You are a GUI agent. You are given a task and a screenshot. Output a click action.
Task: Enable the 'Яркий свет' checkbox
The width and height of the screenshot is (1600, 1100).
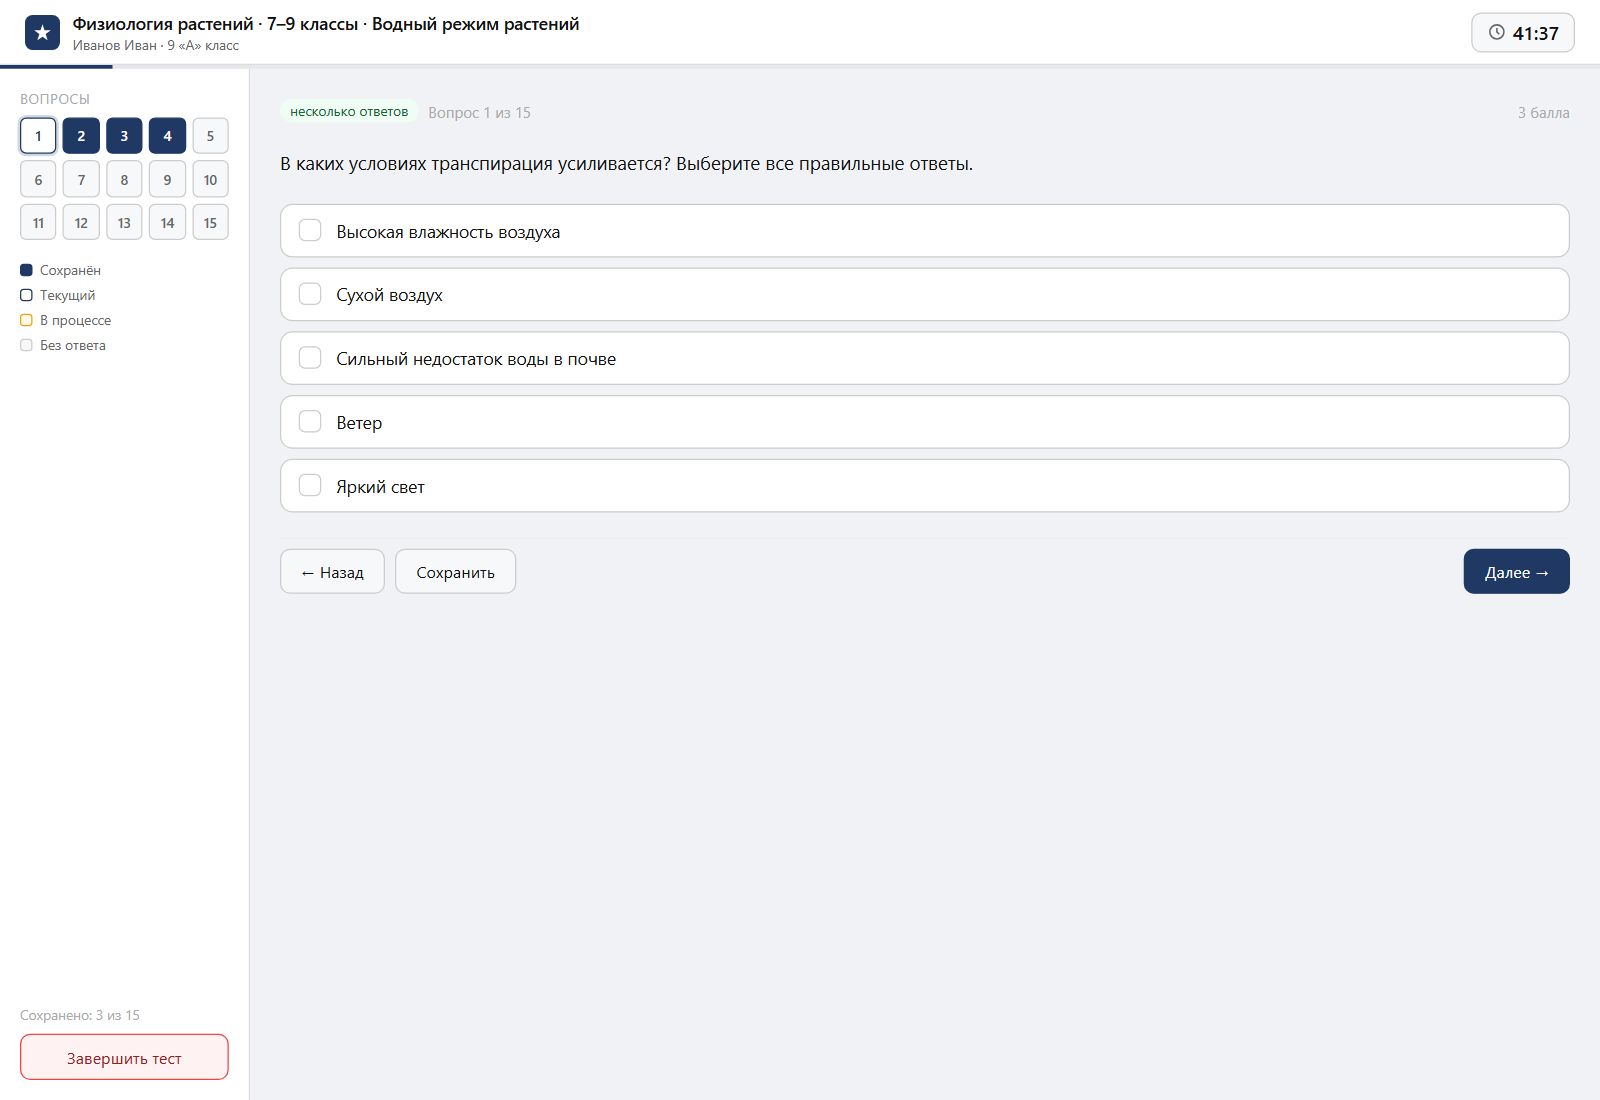(310, 486)
